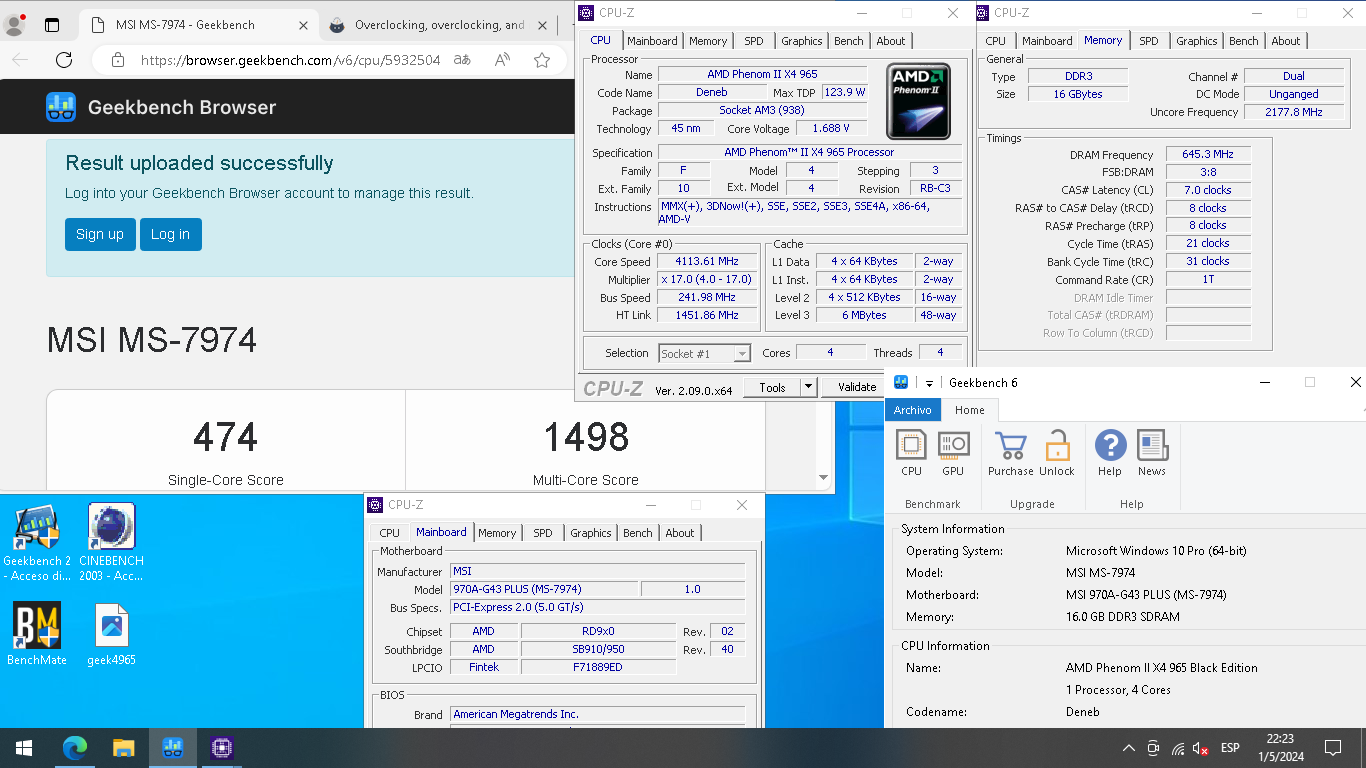Viewport: 1366px width, 768px height.
Task: Click the motherboard model 970A-G43 PLUS field in CPU-Z
Action: point(544,589)
